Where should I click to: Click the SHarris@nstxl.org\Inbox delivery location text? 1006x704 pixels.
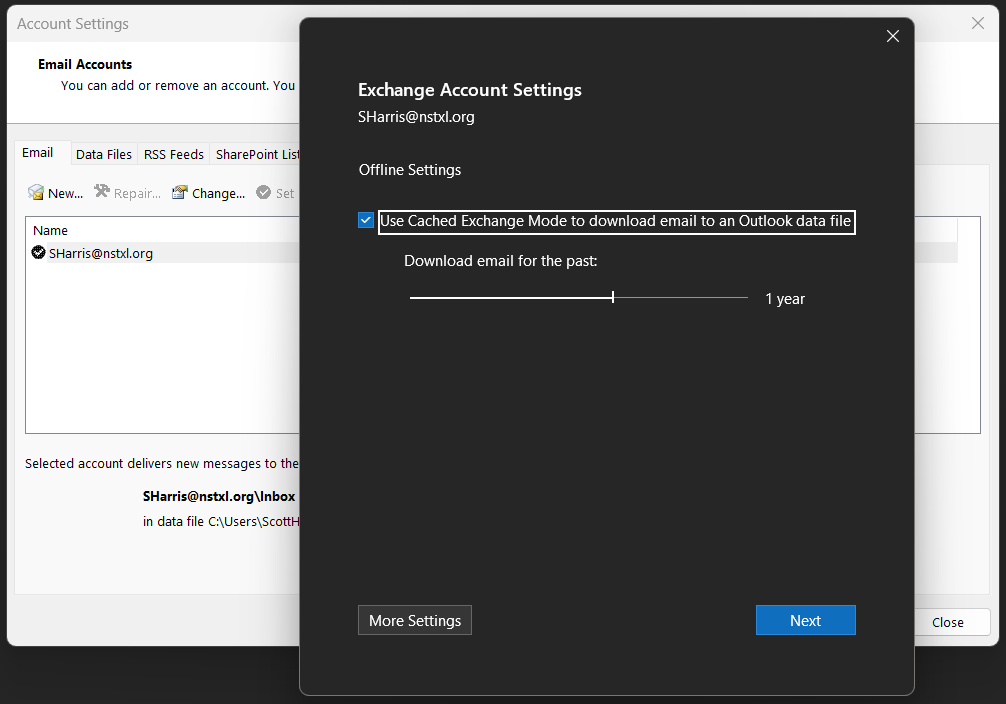pyautogui.click(x=219, y=496)
